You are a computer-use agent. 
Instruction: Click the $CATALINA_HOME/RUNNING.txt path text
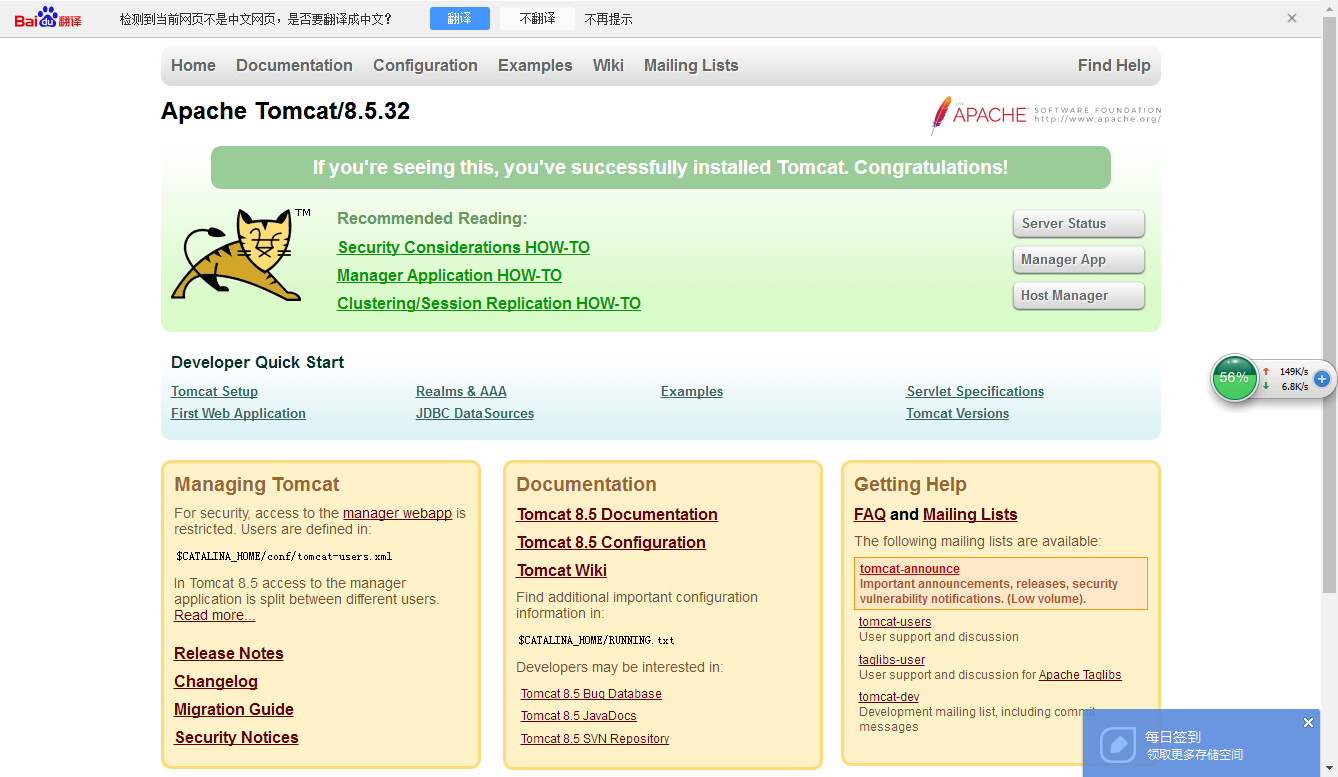click(x=596, y=640)
